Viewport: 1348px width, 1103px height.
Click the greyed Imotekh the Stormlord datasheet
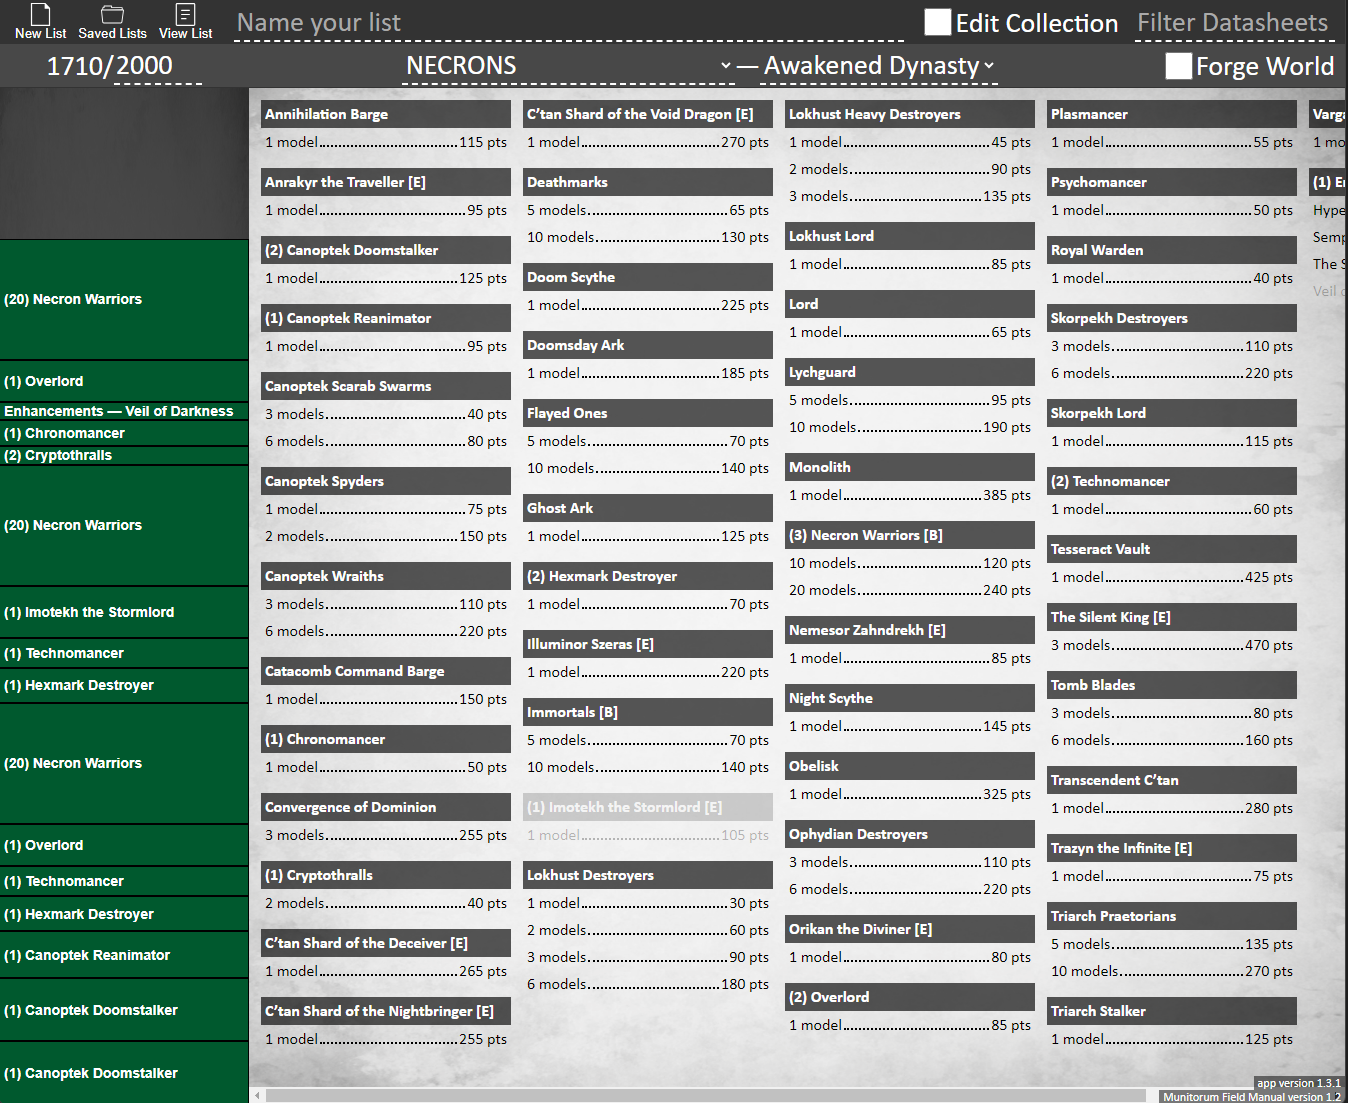click(x=648, y=807)
